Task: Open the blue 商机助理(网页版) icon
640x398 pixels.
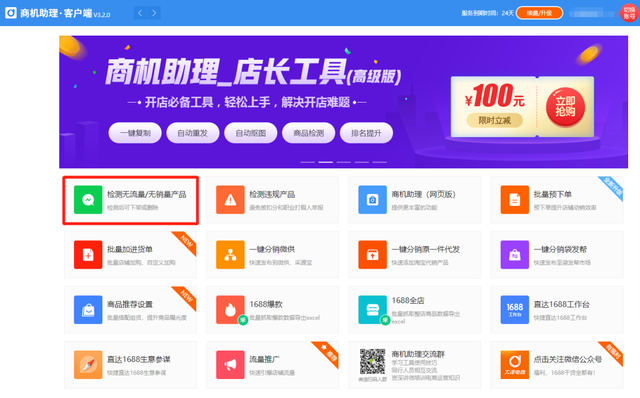Action: (x=372, y=200)
